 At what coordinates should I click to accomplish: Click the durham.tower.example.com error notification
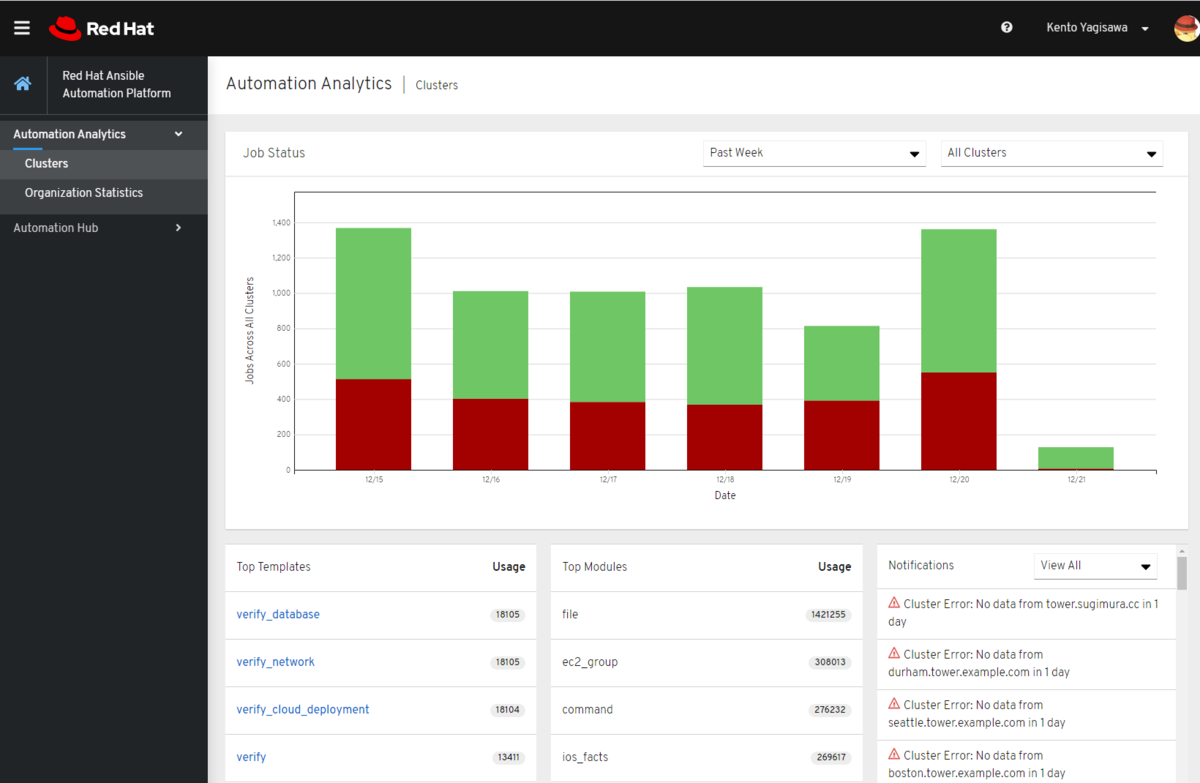click(1027, 663)
